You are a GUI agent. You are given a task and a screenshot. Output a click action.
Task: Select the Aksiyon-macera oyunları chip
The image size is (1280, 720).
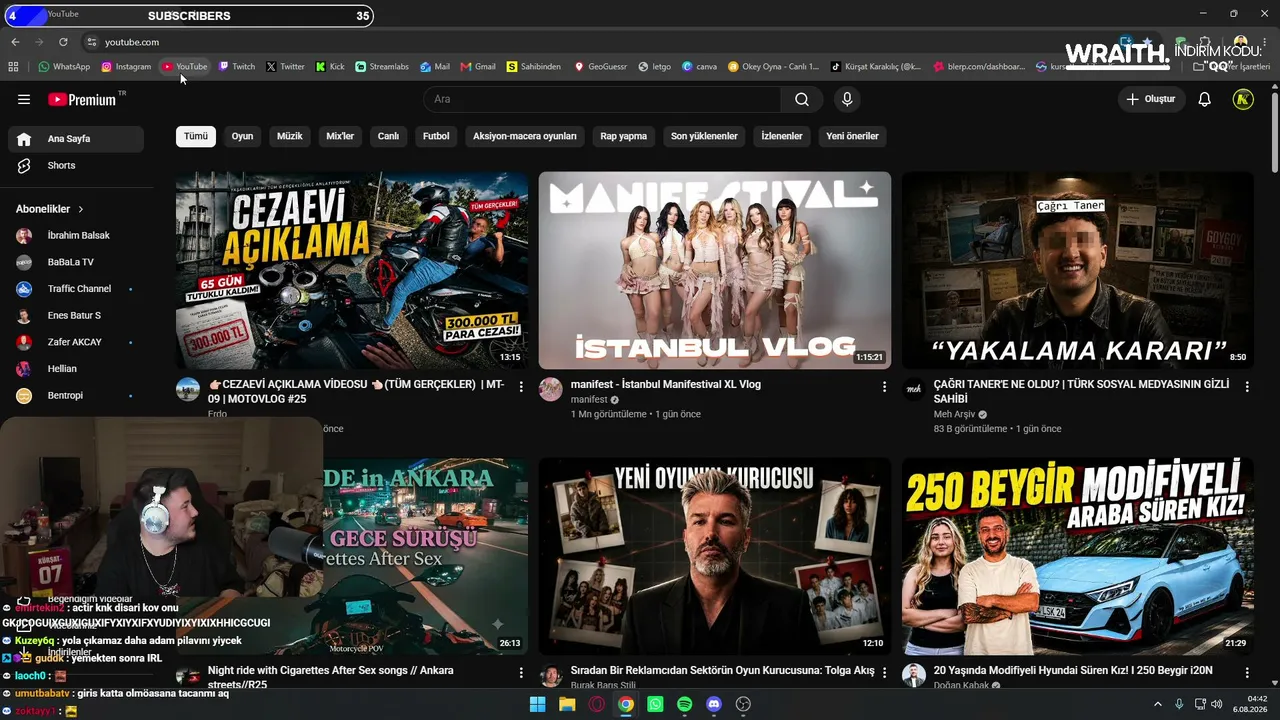525,136
